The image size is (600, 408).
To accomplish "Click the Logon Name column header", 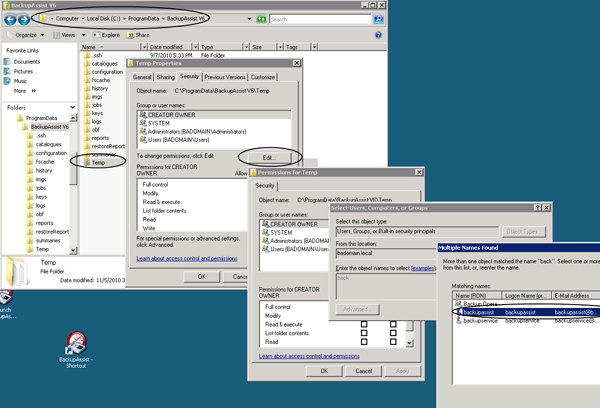I will pyautogui.click(x=526, y=295).
